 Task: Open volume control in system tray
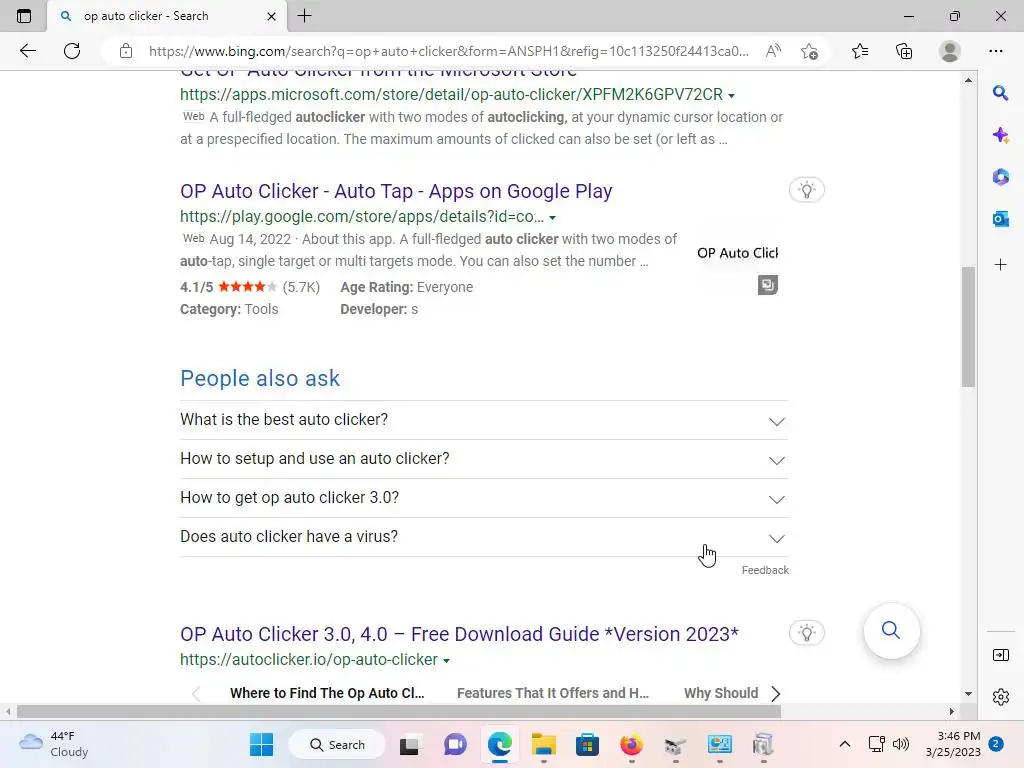(901, 744)
